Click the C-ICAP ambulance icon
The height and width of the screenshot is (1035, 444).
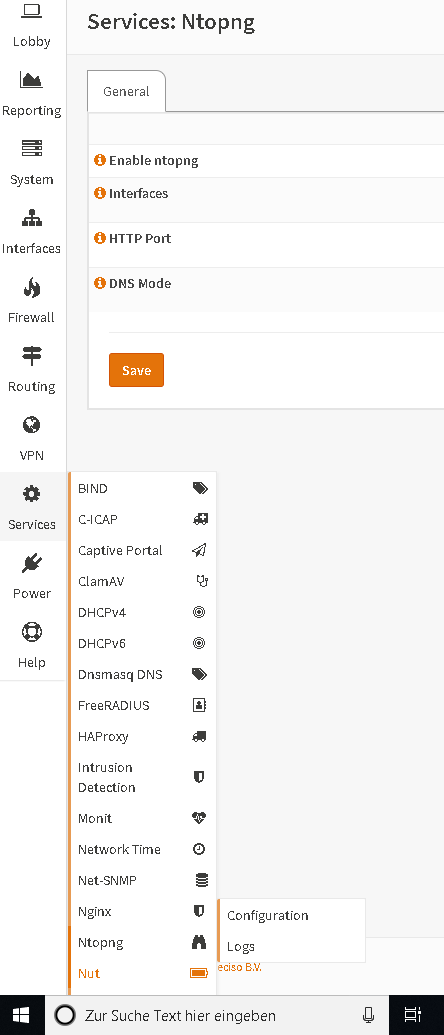pos(199,519)
